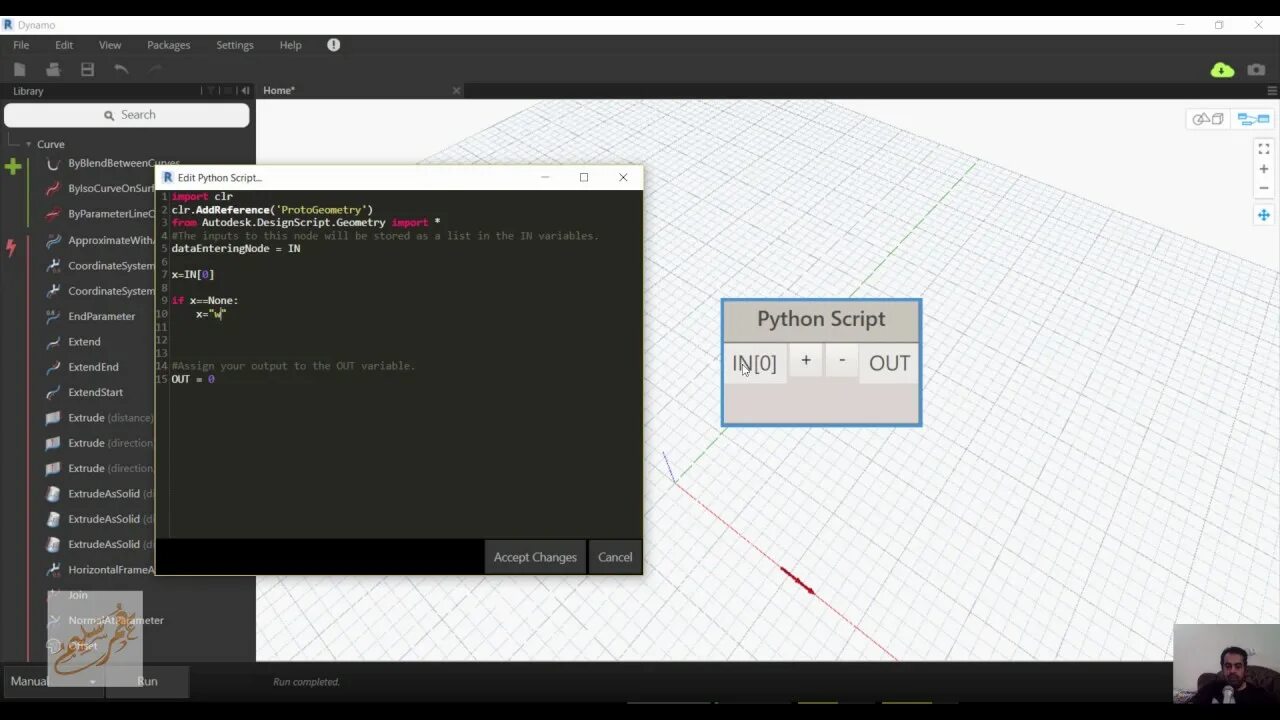The width and height of the screenshot is (1280, 720).
Task: Close the Home* workspace tab
Action: pyautogui.click(x=456, y=90)
